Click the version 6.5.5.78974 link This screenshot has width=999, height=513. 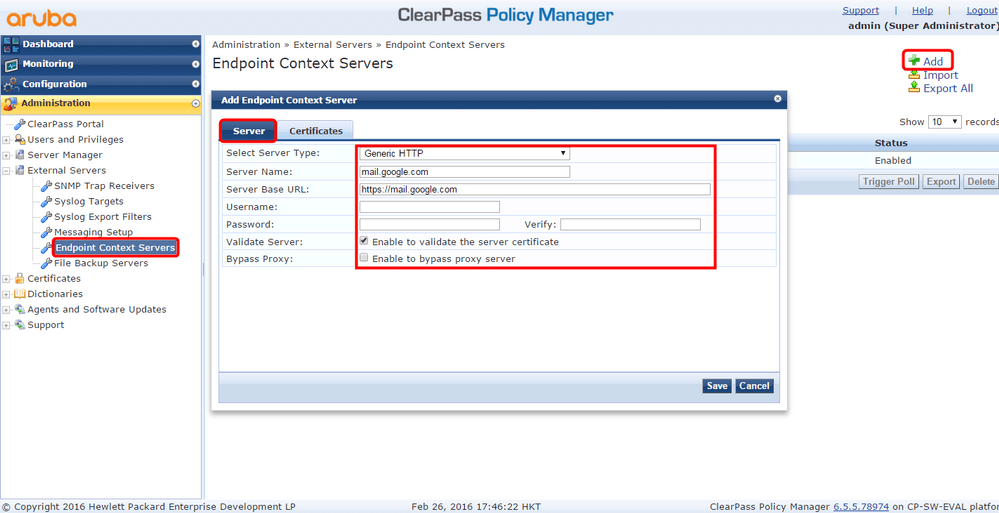[861, 507]
